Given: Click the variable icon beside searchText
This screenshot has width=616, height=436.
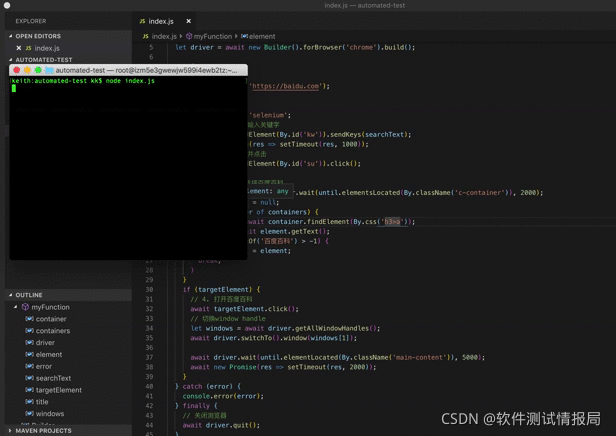Looking at the screenshot, I should [x=29, y=378].
